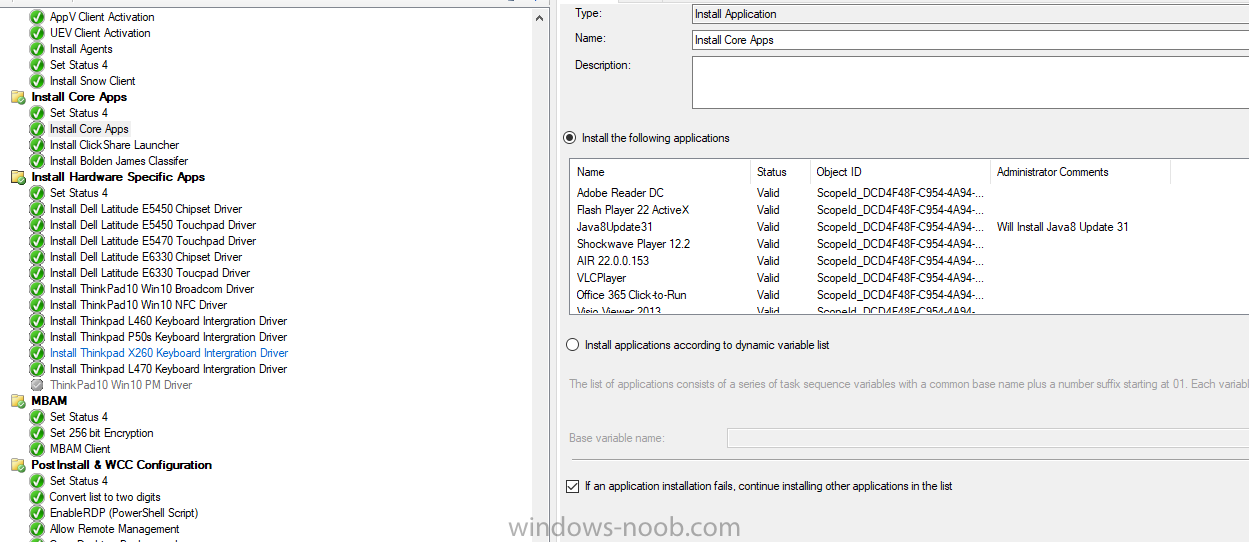
Task: Click 'Will Install Java8 Update 31' comment
Action: point(1063,227)
